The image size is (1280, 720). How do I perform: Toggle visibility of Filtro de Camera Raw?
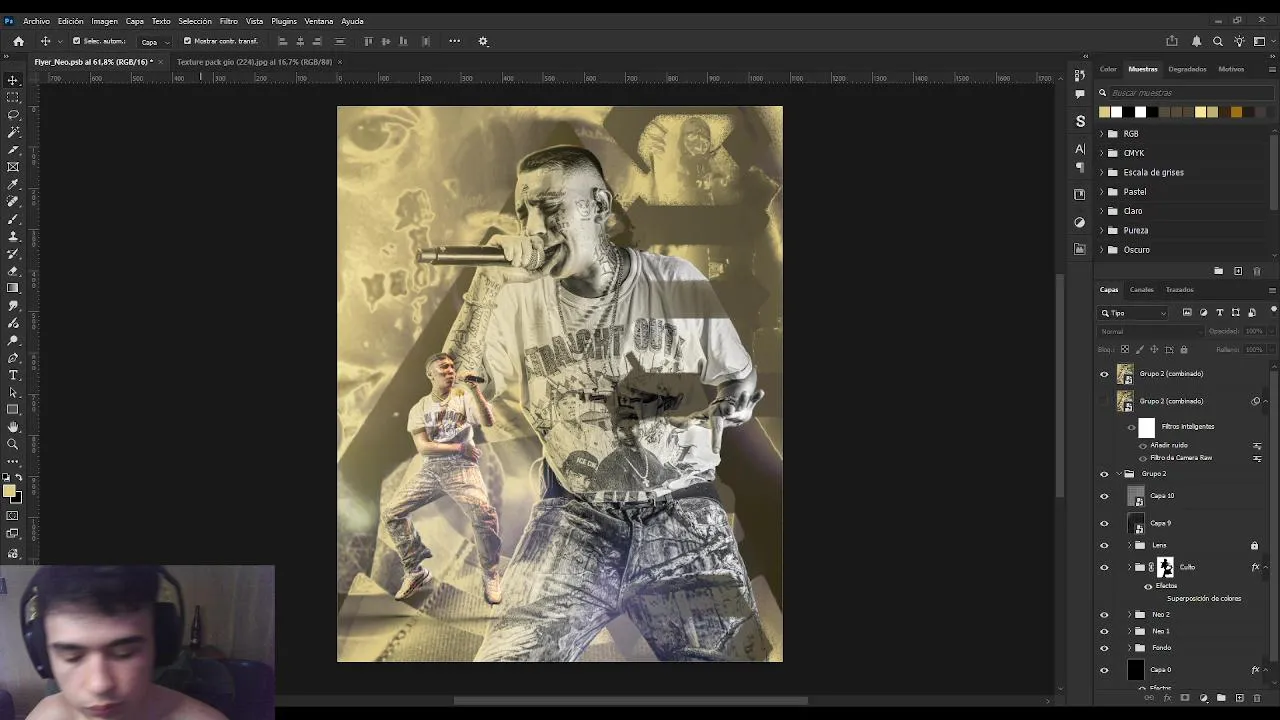[x=1143, y=458]
